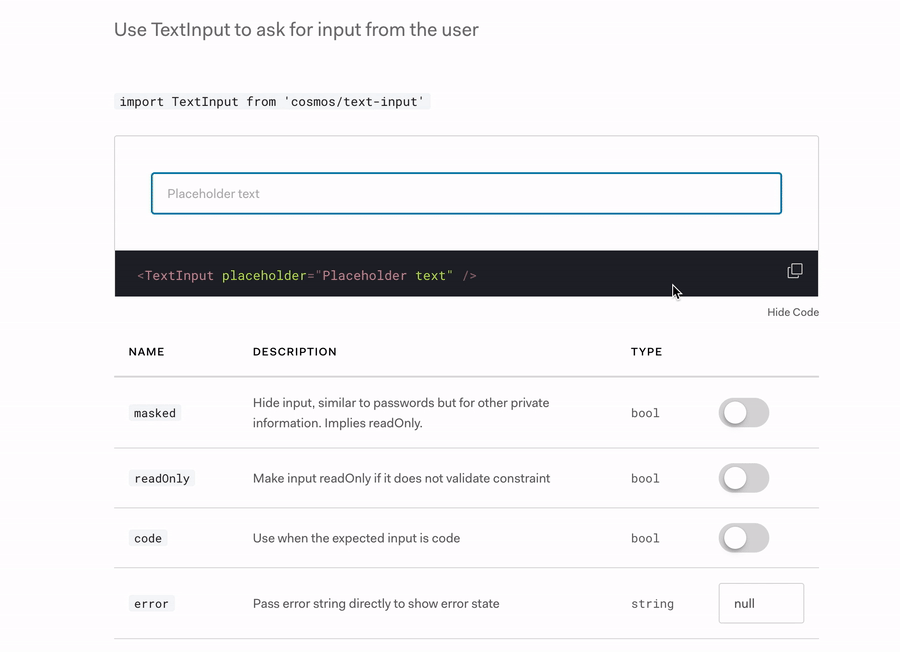This screenshot has width=900, height=652.
Task: Copy the TextInput code snippet
Action: (x=794, y=270)
